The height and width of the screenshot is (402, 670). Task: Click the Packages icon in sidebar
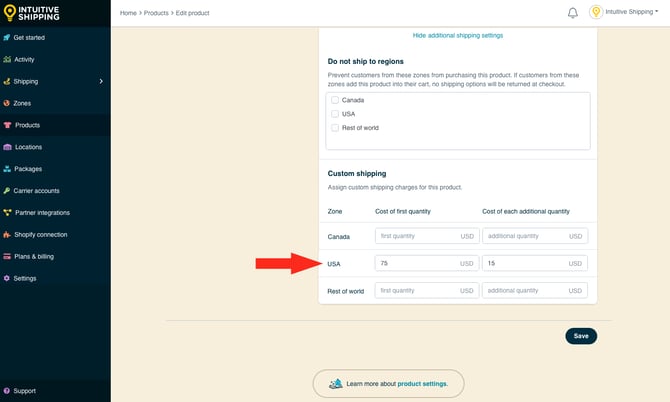coord(7,169)
